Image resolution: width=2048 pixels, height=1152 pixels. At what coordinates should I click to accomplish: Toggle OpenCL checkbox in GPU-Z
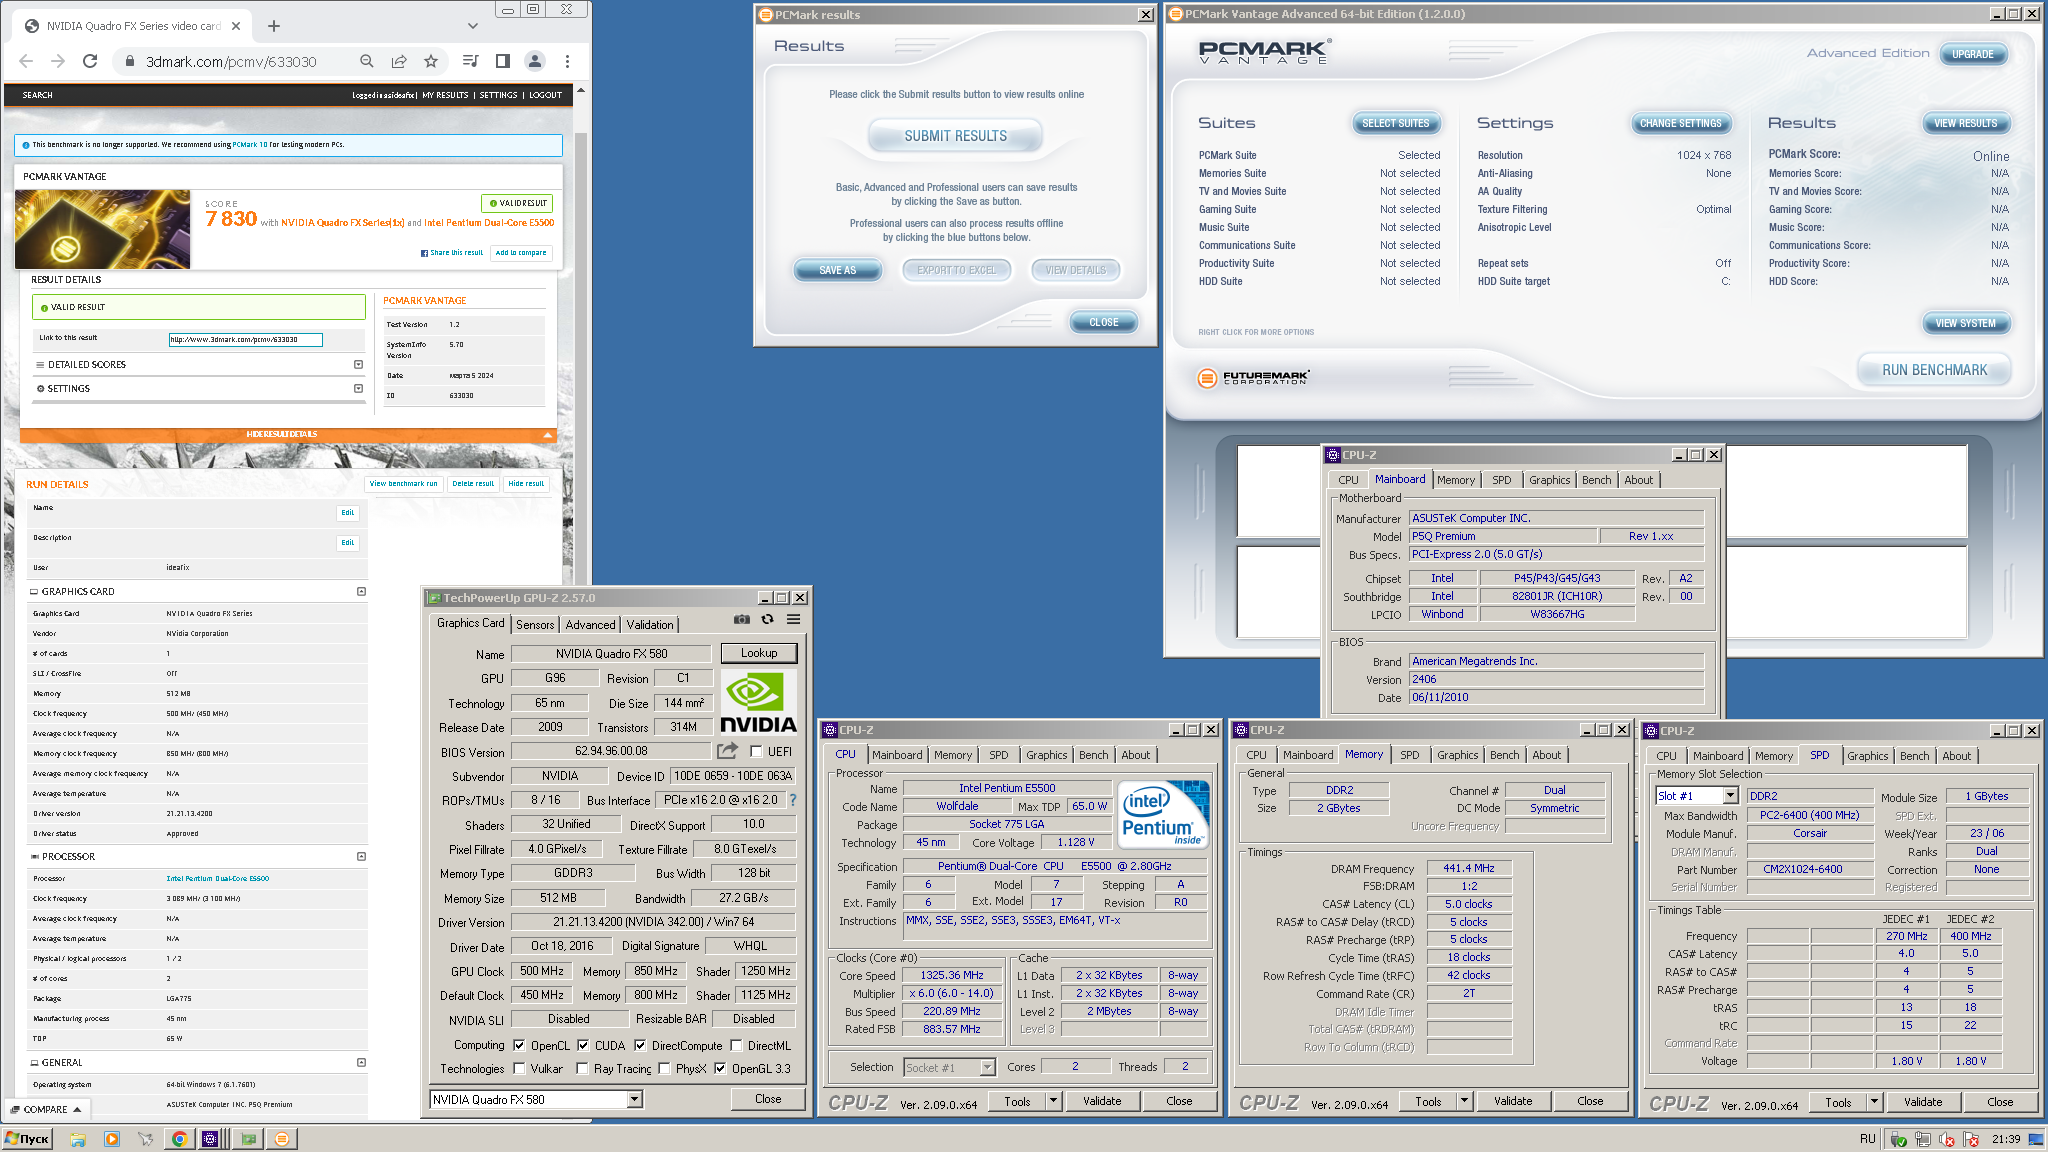click(x=519, y=1045)
